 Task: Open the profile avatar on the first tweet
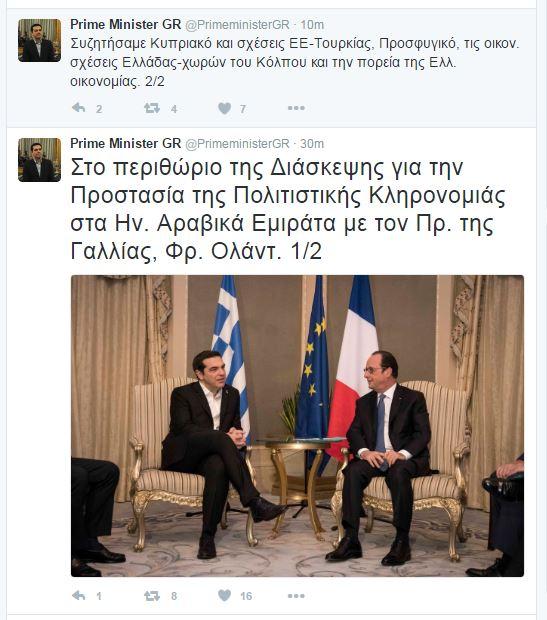(x=40, y=40)
